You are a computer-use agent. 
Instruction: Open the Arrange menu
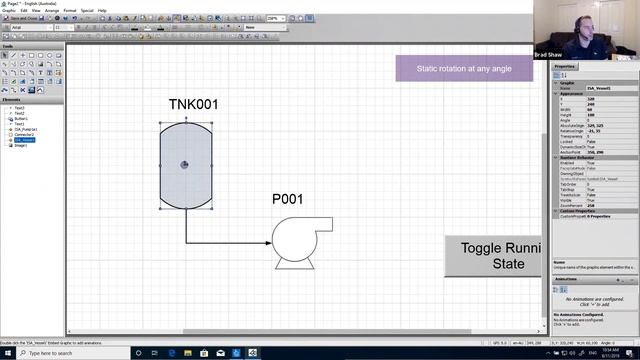click(52, 10)
